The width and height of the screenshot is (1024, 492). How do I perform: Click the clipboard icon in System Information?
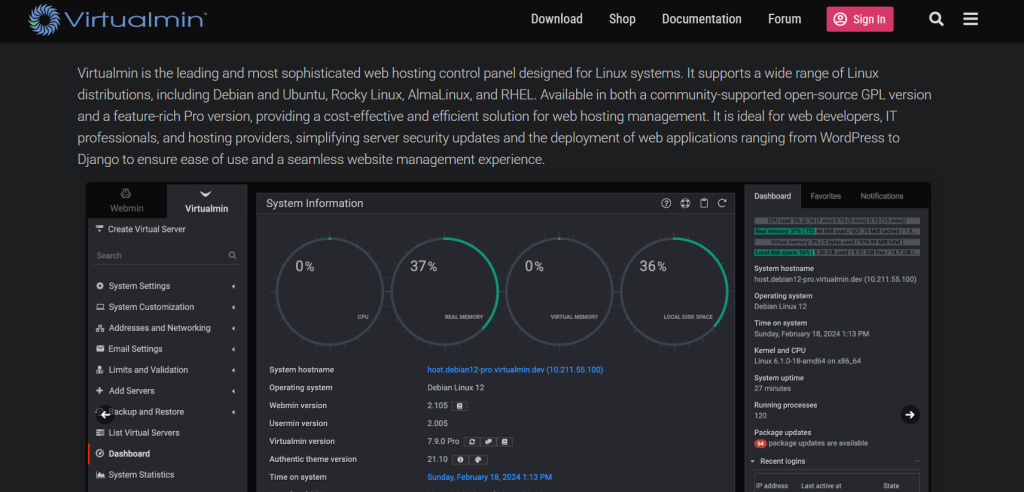tap(704, 203)
